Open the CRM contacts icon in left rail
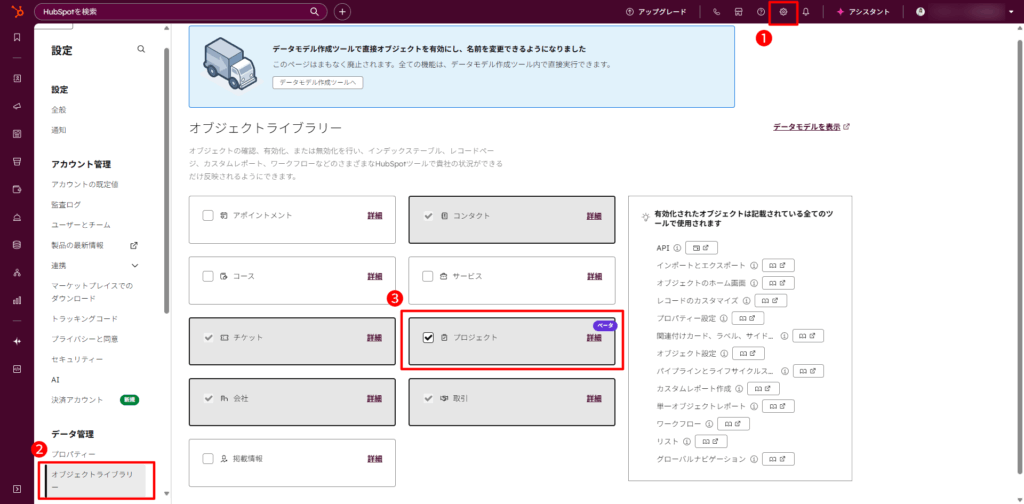Screen dimensions: 1024x504 point(17,78)
